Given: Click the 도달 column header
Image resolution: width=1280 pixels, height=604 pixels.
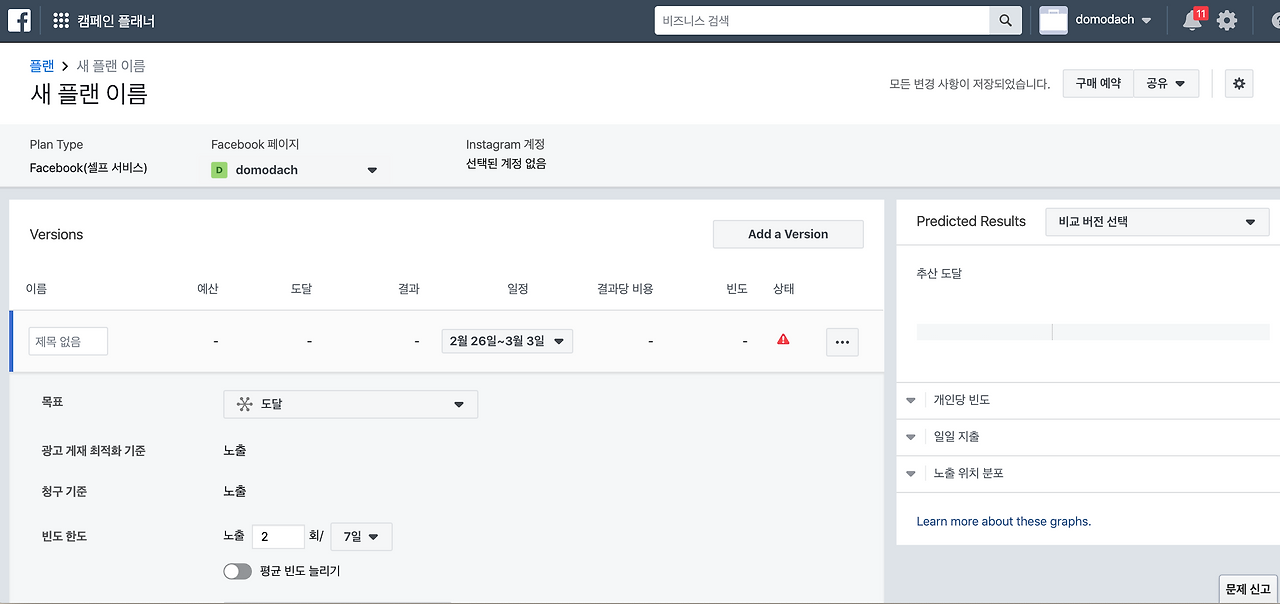Looking at the screenshot, I should point(302,289).
